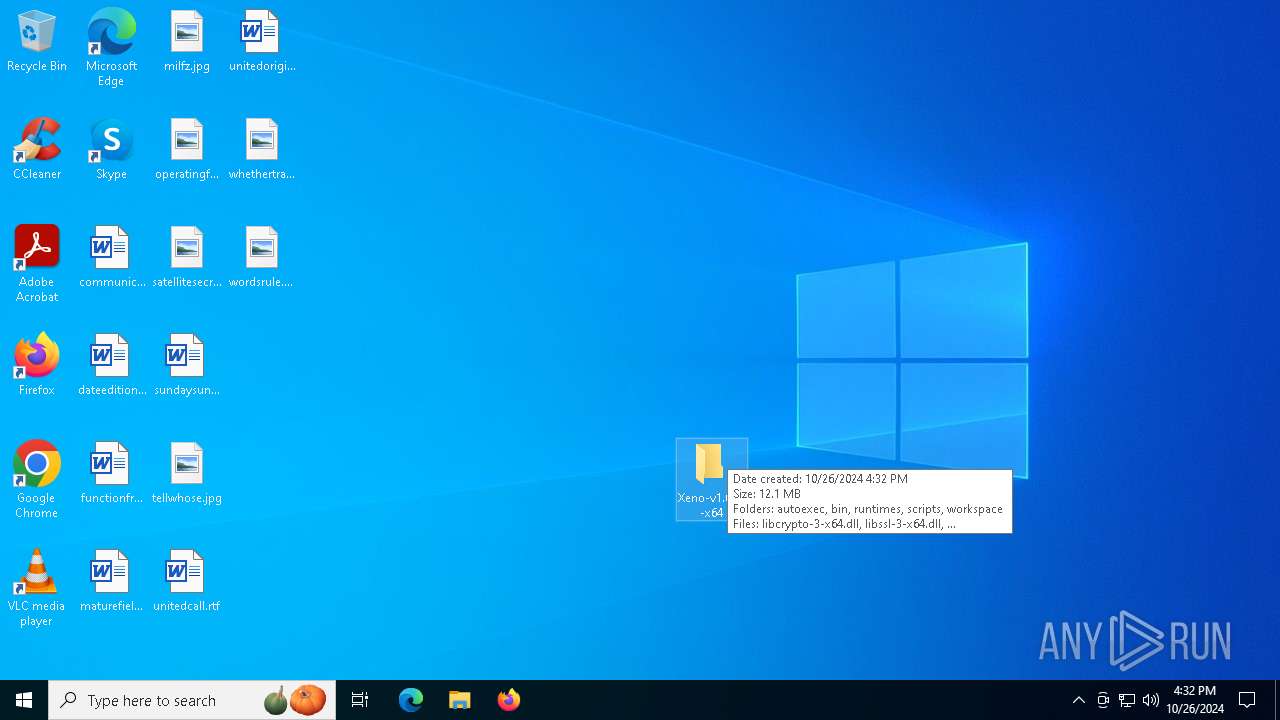This screenshot has width=1280, height=720.
Task: Click the Meet Now tray icon
Action: click(1103, 700)
